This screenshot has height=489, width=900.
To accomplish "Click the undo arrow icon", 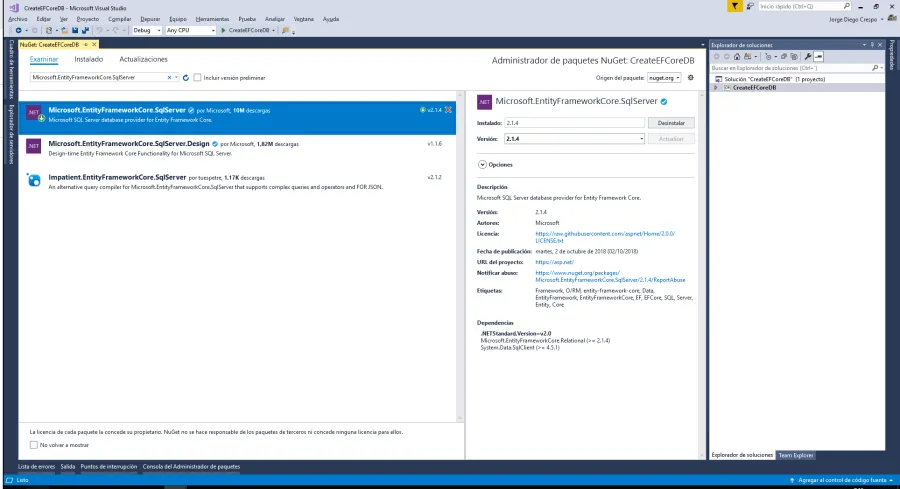I will click(x=99, y=30).
